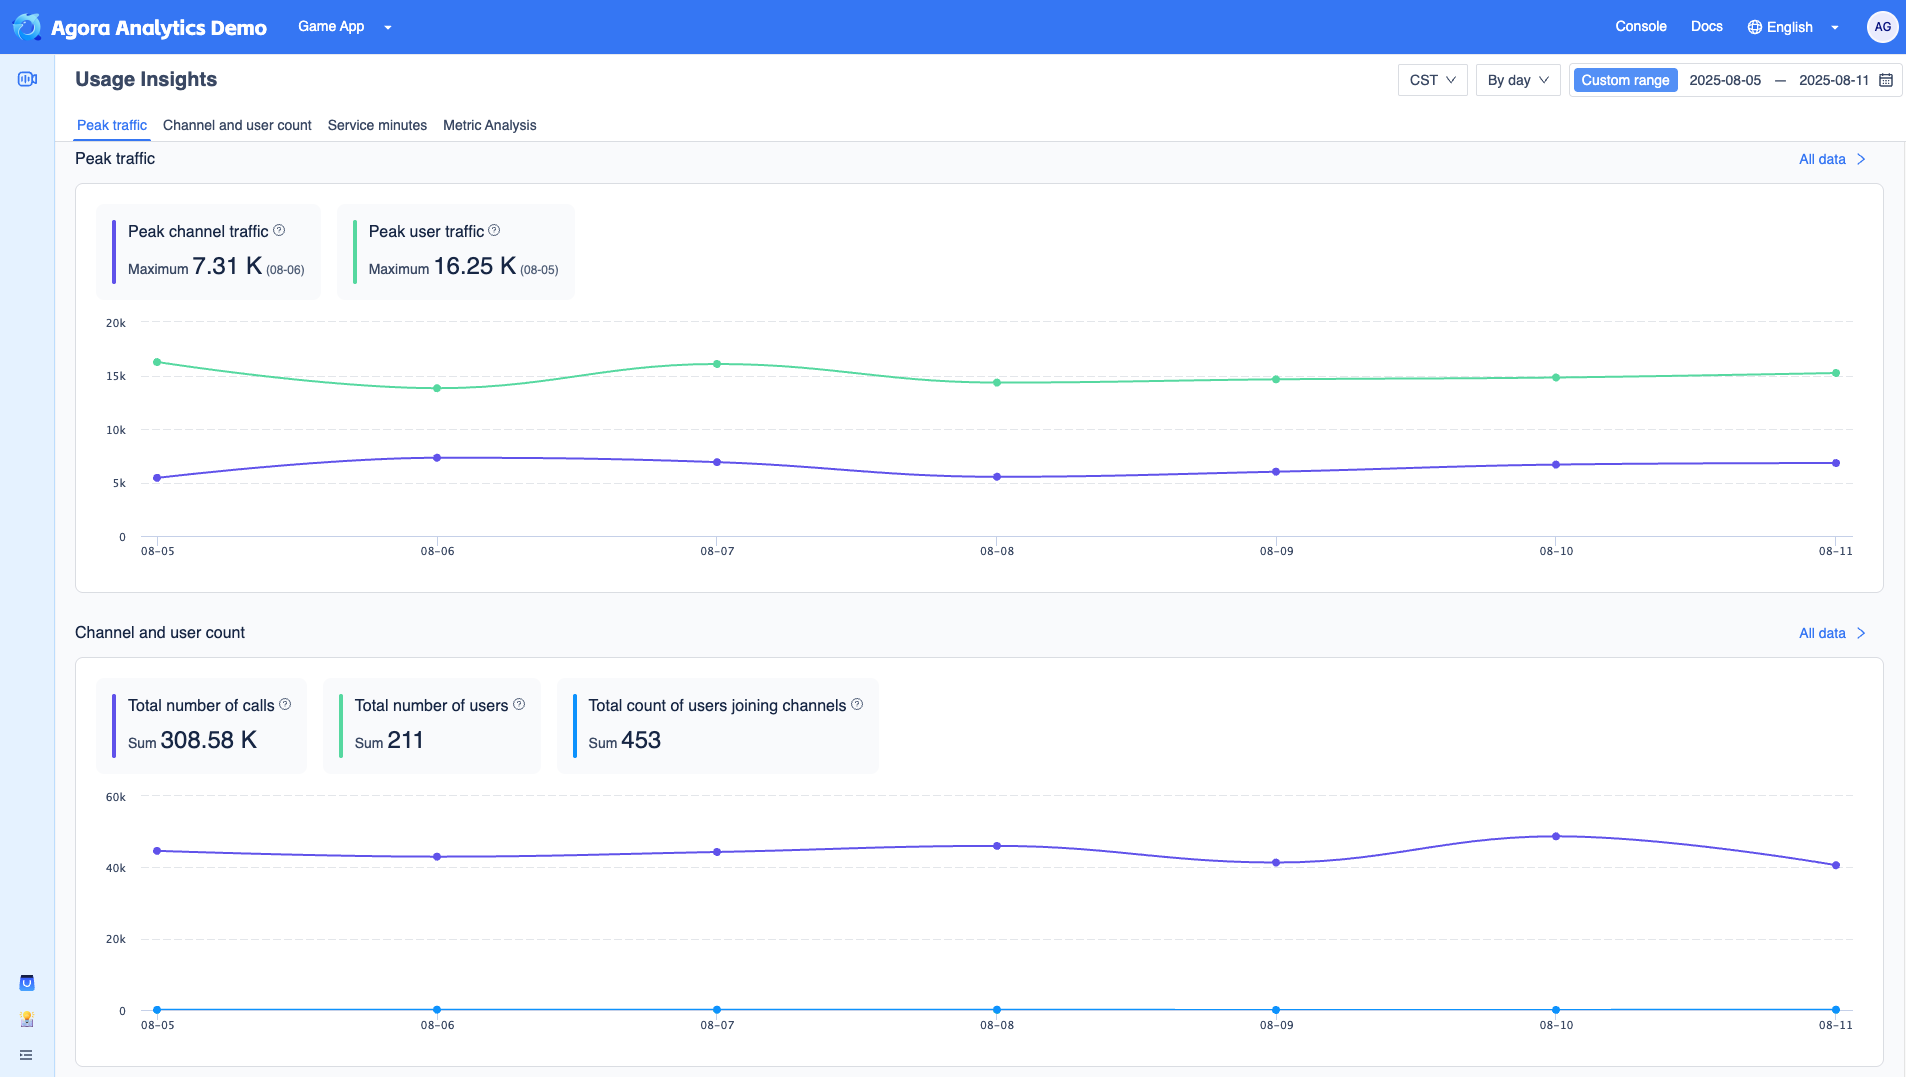Select the Peak traffic tab
This screenshot has height=1077, width=1906.
click(x=112, y=125)
